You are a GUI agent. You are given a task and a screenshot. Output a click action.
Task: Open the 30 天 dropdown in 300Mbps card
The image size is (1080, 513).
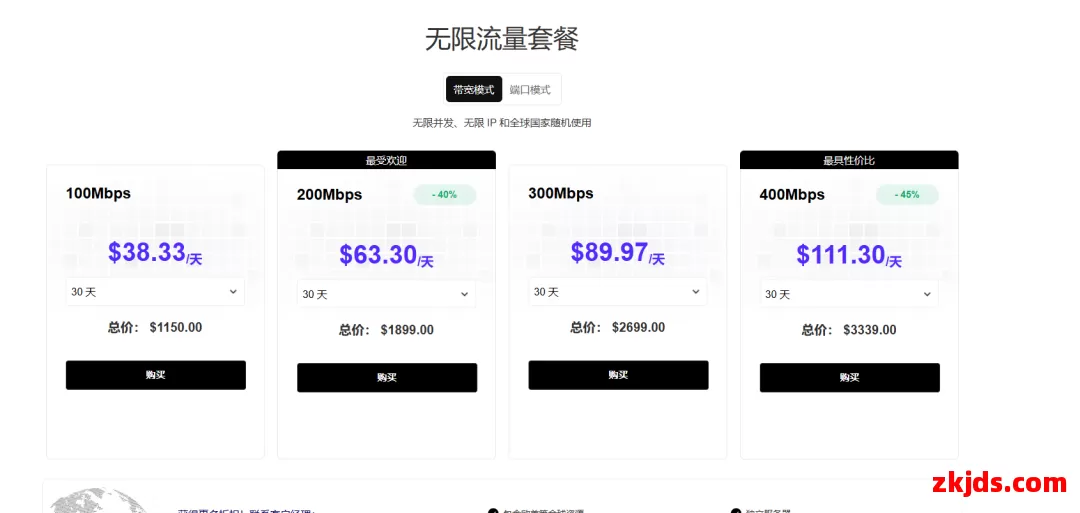click(618, 292)
